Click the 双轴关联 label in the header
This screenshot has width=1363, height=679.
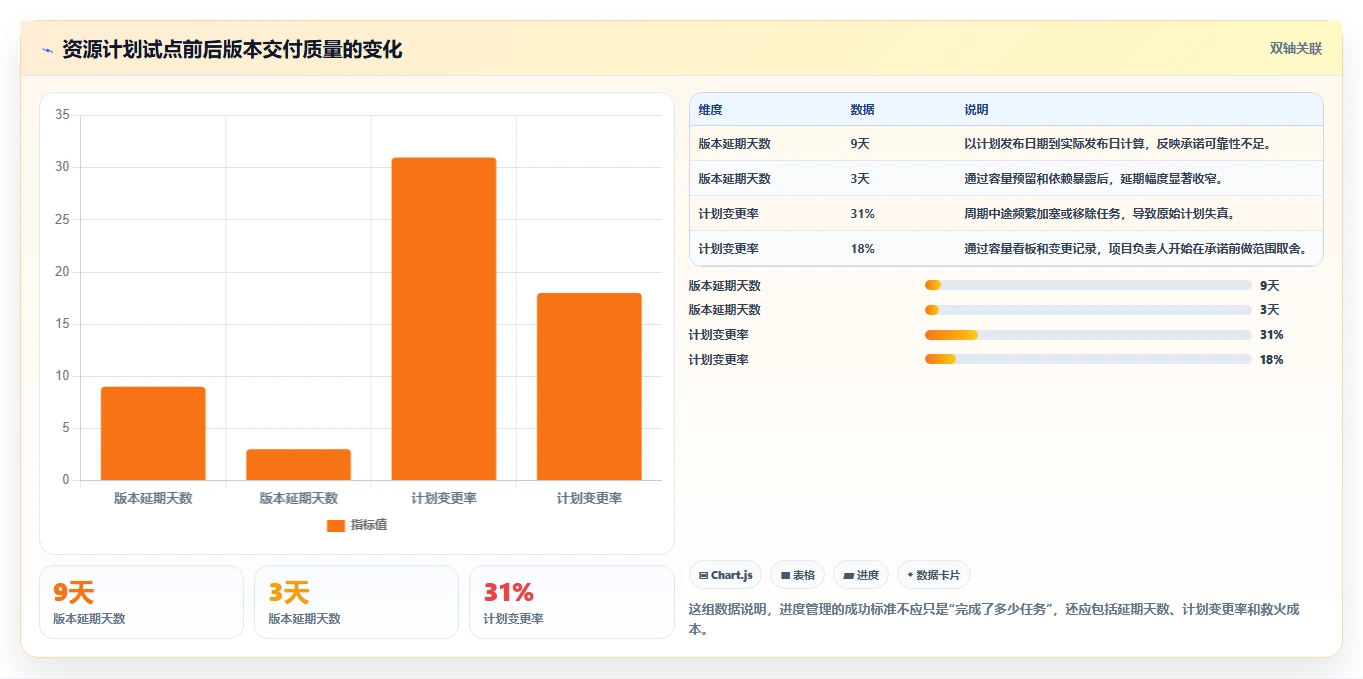(x=1296, y=48)
